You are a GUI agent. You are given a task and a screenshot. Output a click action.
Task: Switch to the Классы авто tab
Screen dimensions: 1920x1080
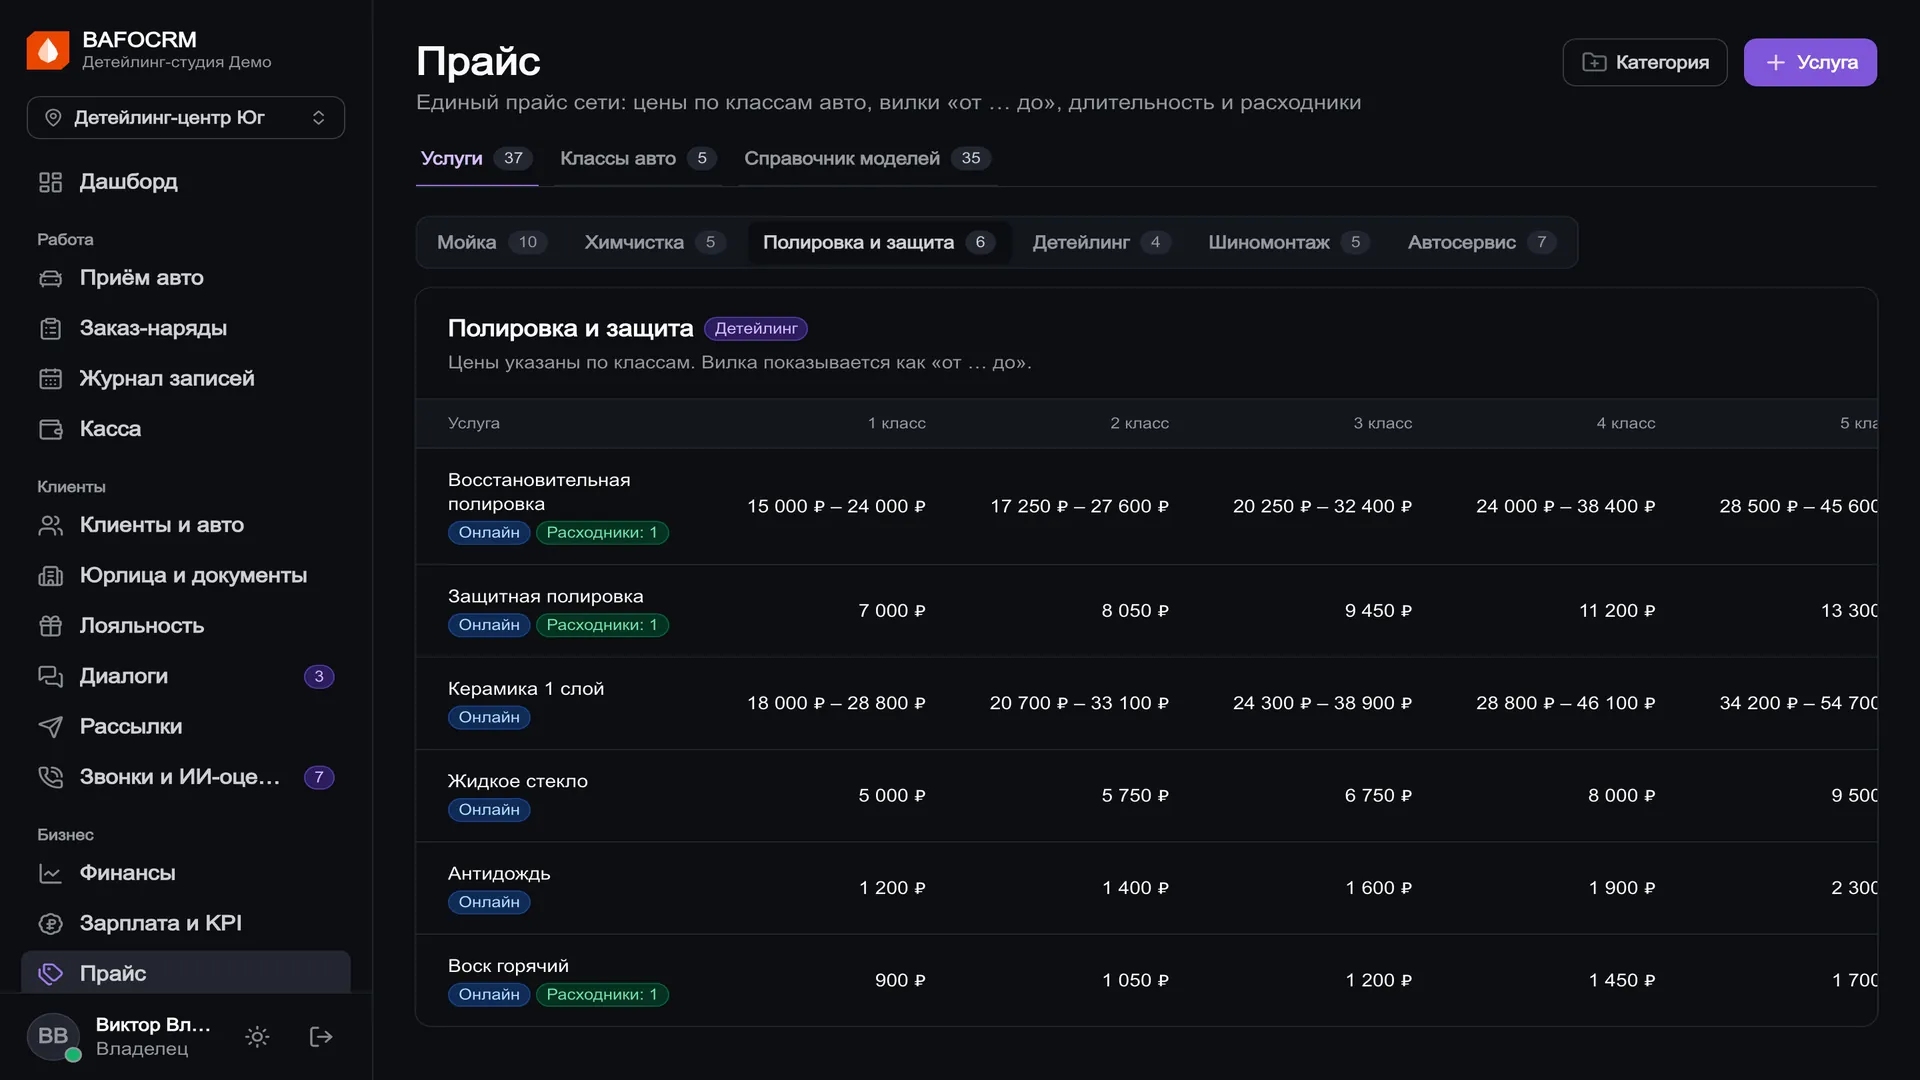(638, 159)
